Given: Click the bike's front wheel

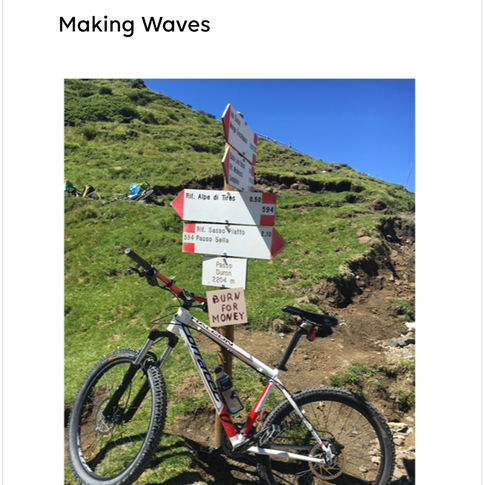Looking at the screenshot, I should [x=117, y=417].
